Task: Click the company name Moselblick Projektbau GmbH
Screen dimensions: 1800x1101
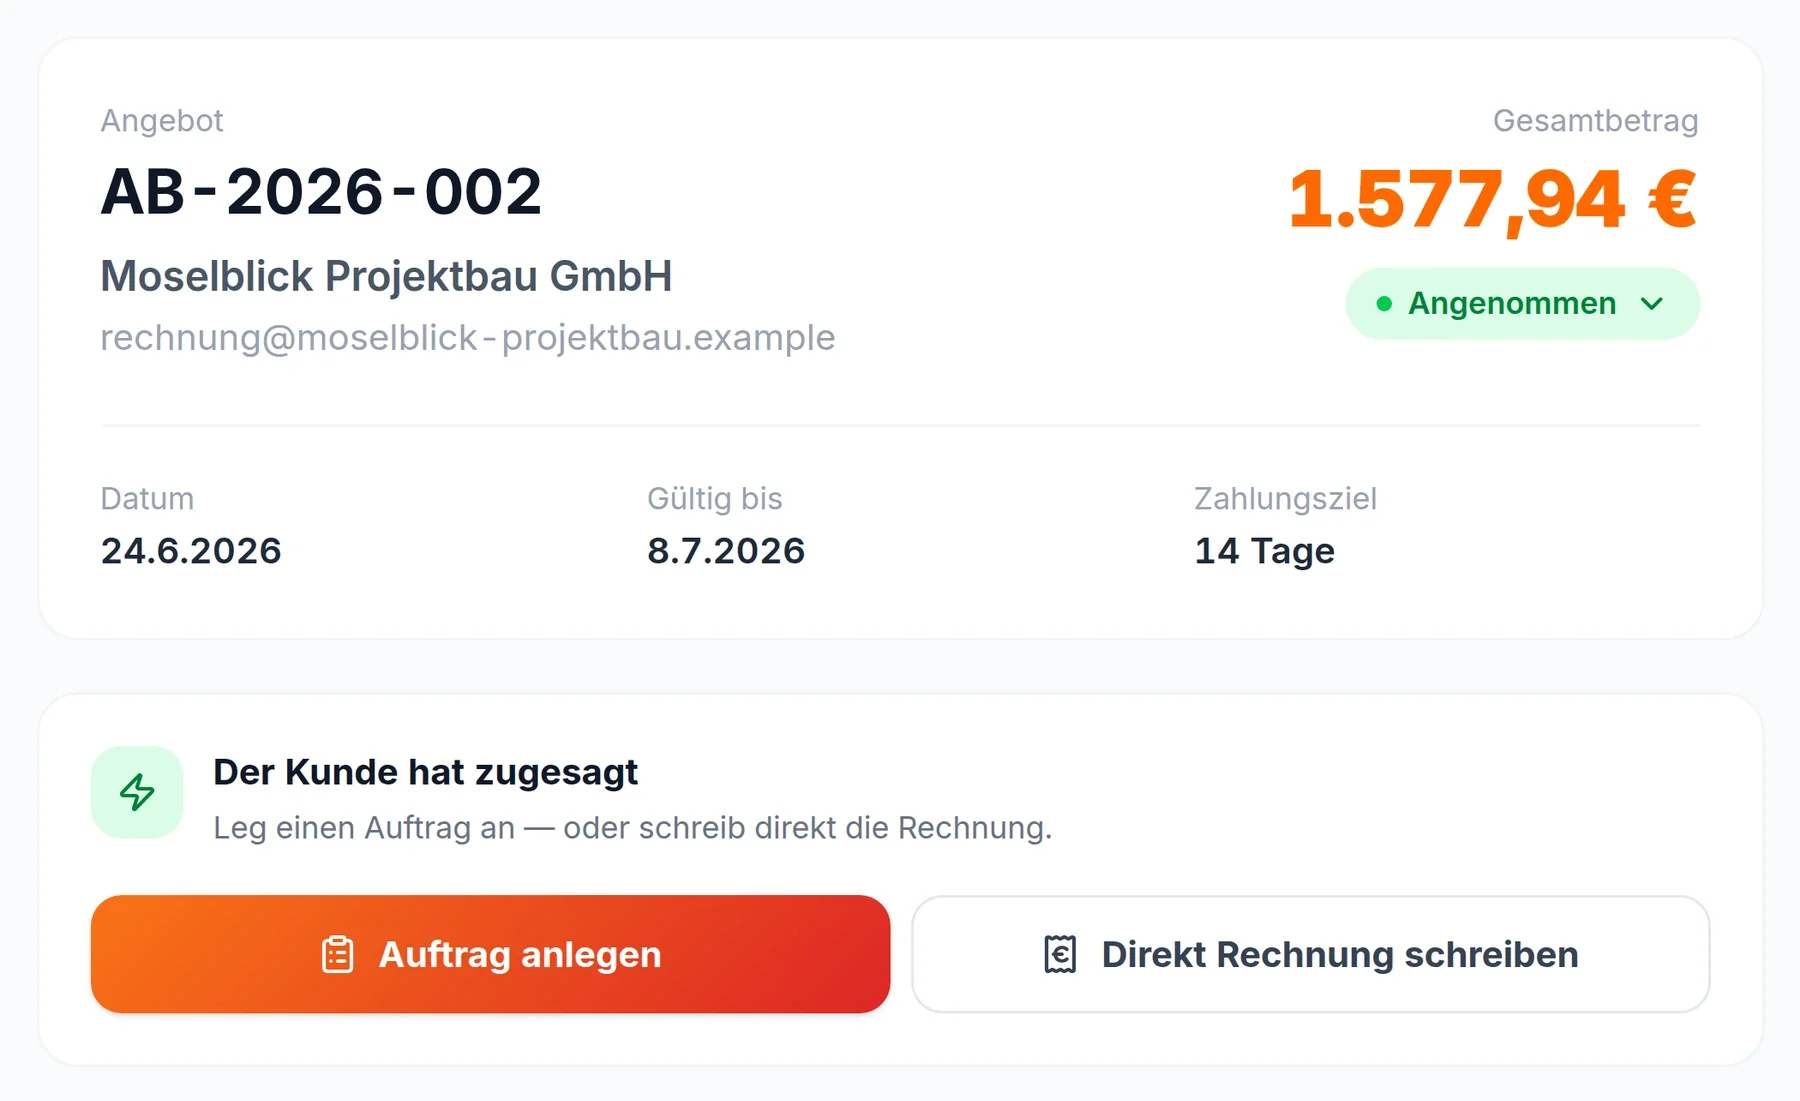Action: coord(386,276)
